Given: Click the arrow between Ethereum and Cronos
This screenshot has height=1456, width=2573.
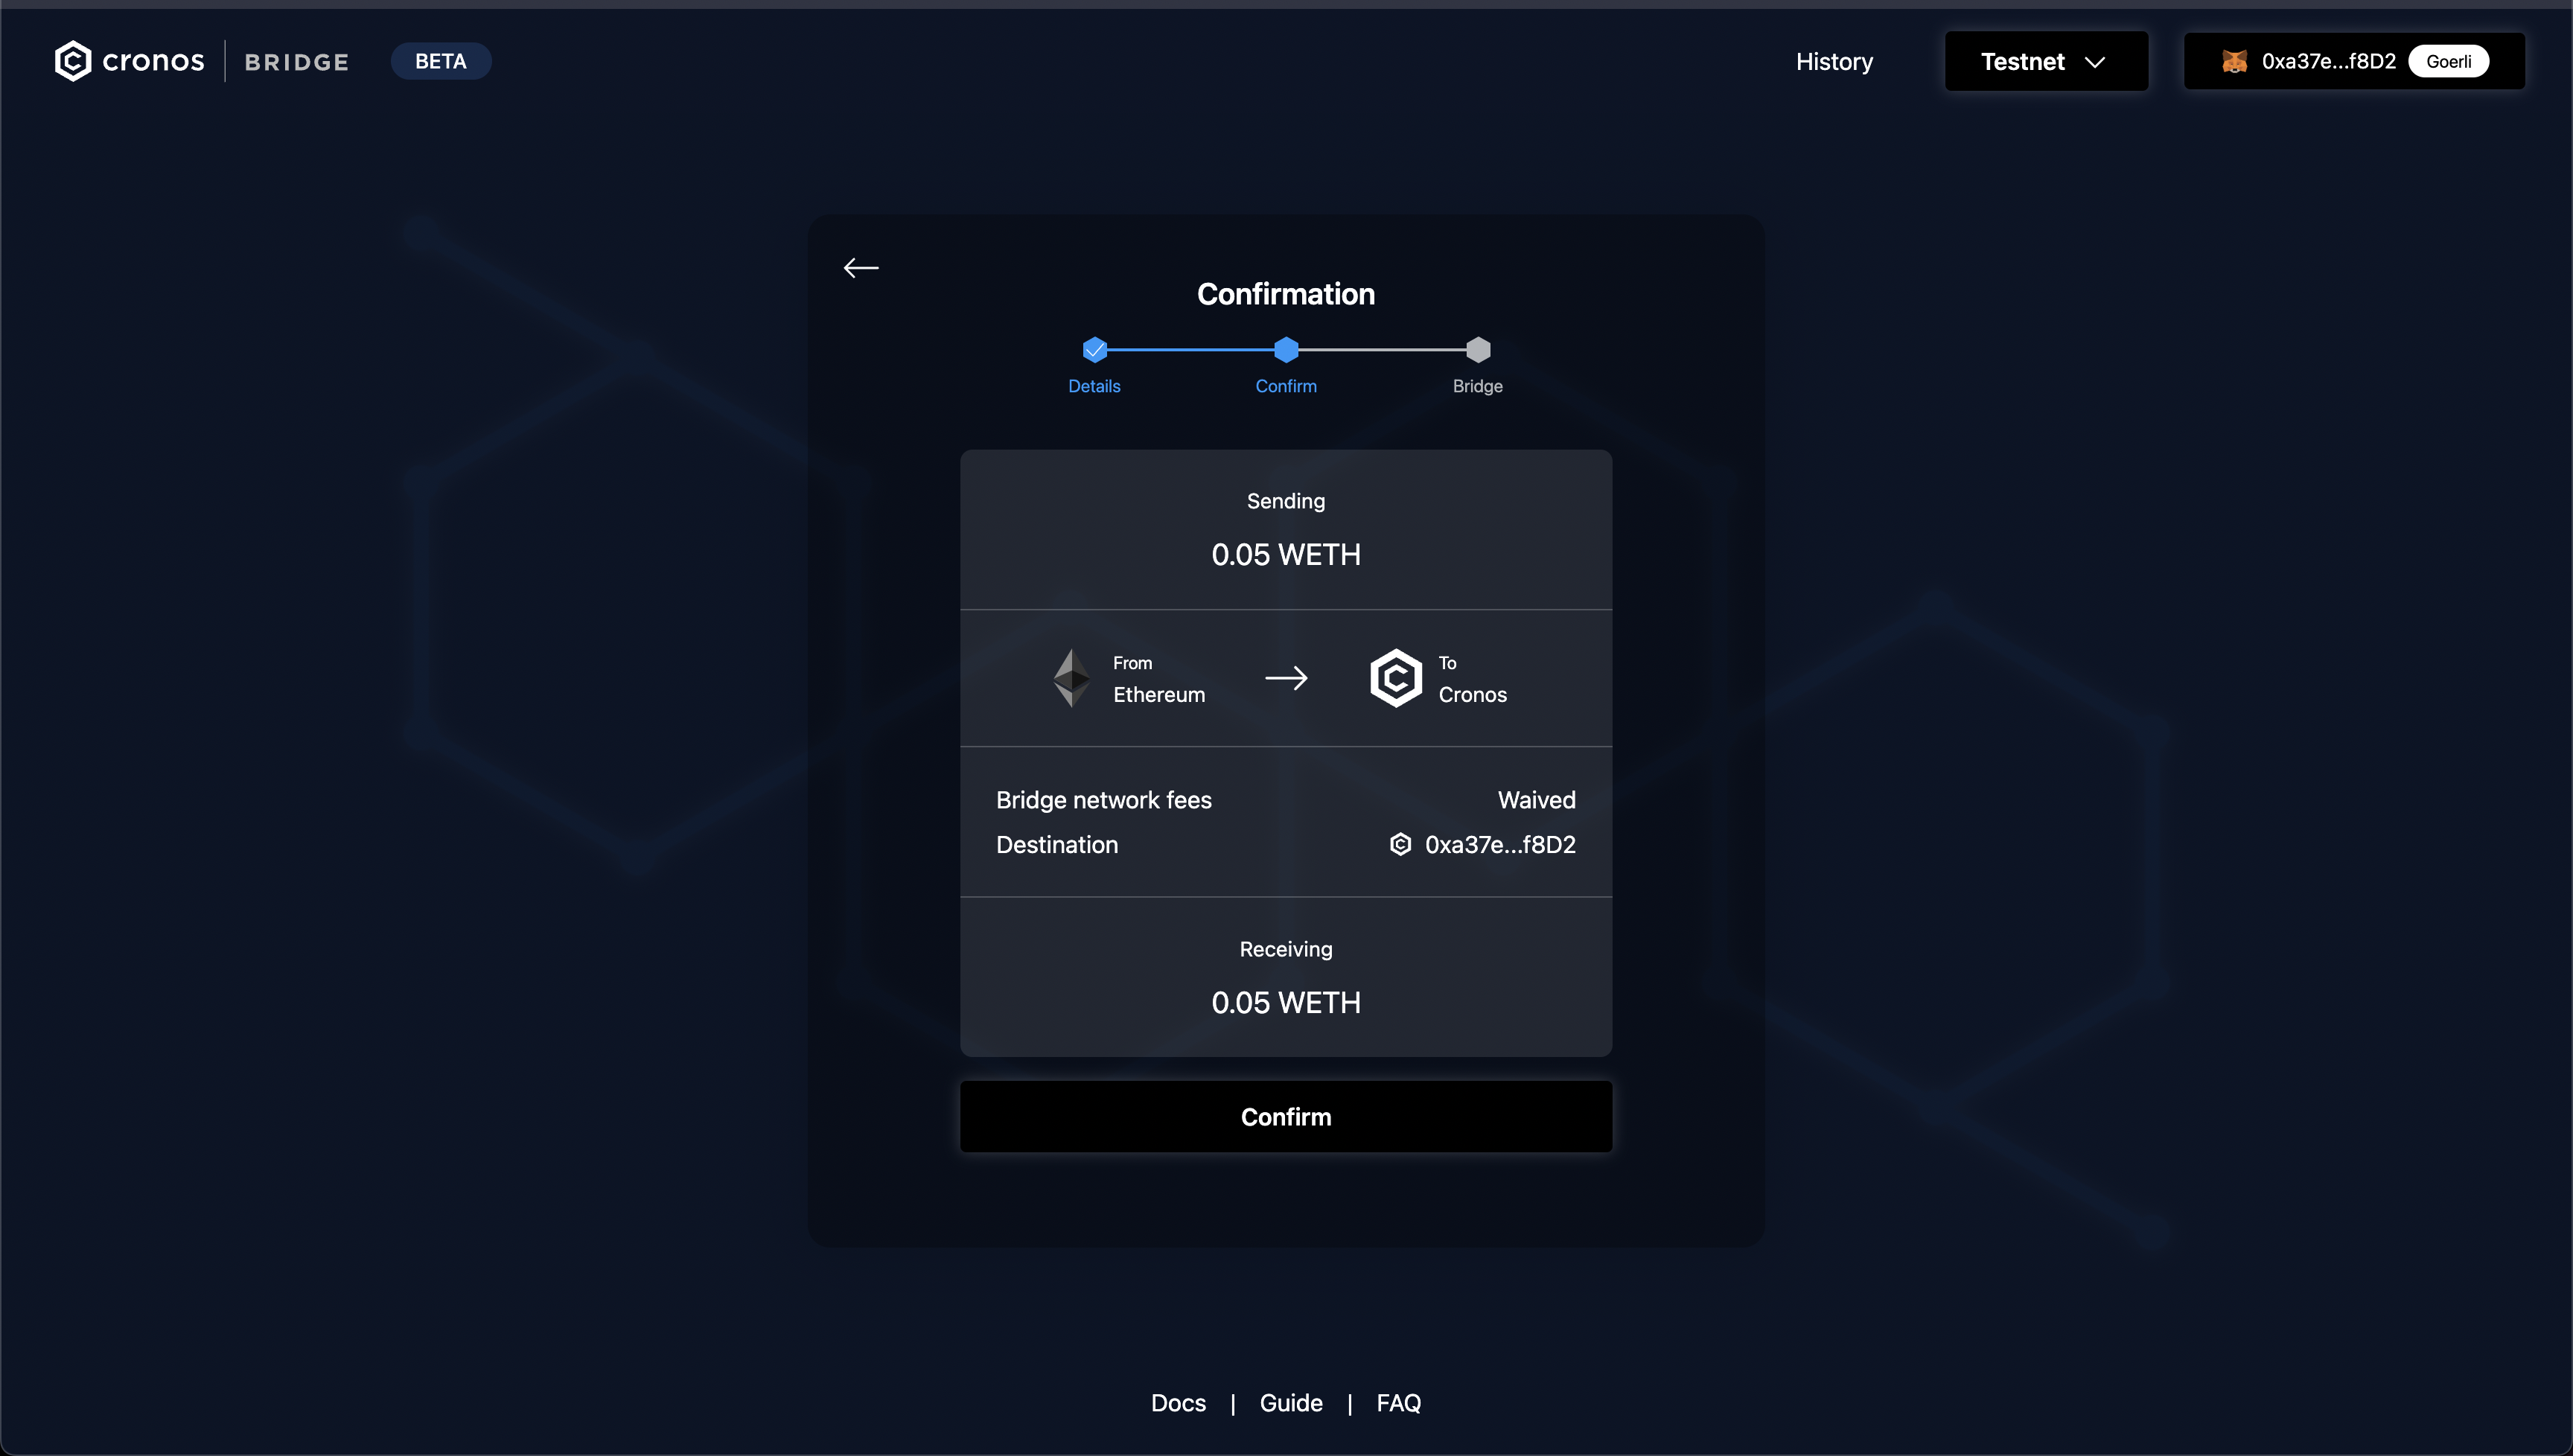Looking at the screenshot, I should pyautogui.click(x=1286, y=678).
